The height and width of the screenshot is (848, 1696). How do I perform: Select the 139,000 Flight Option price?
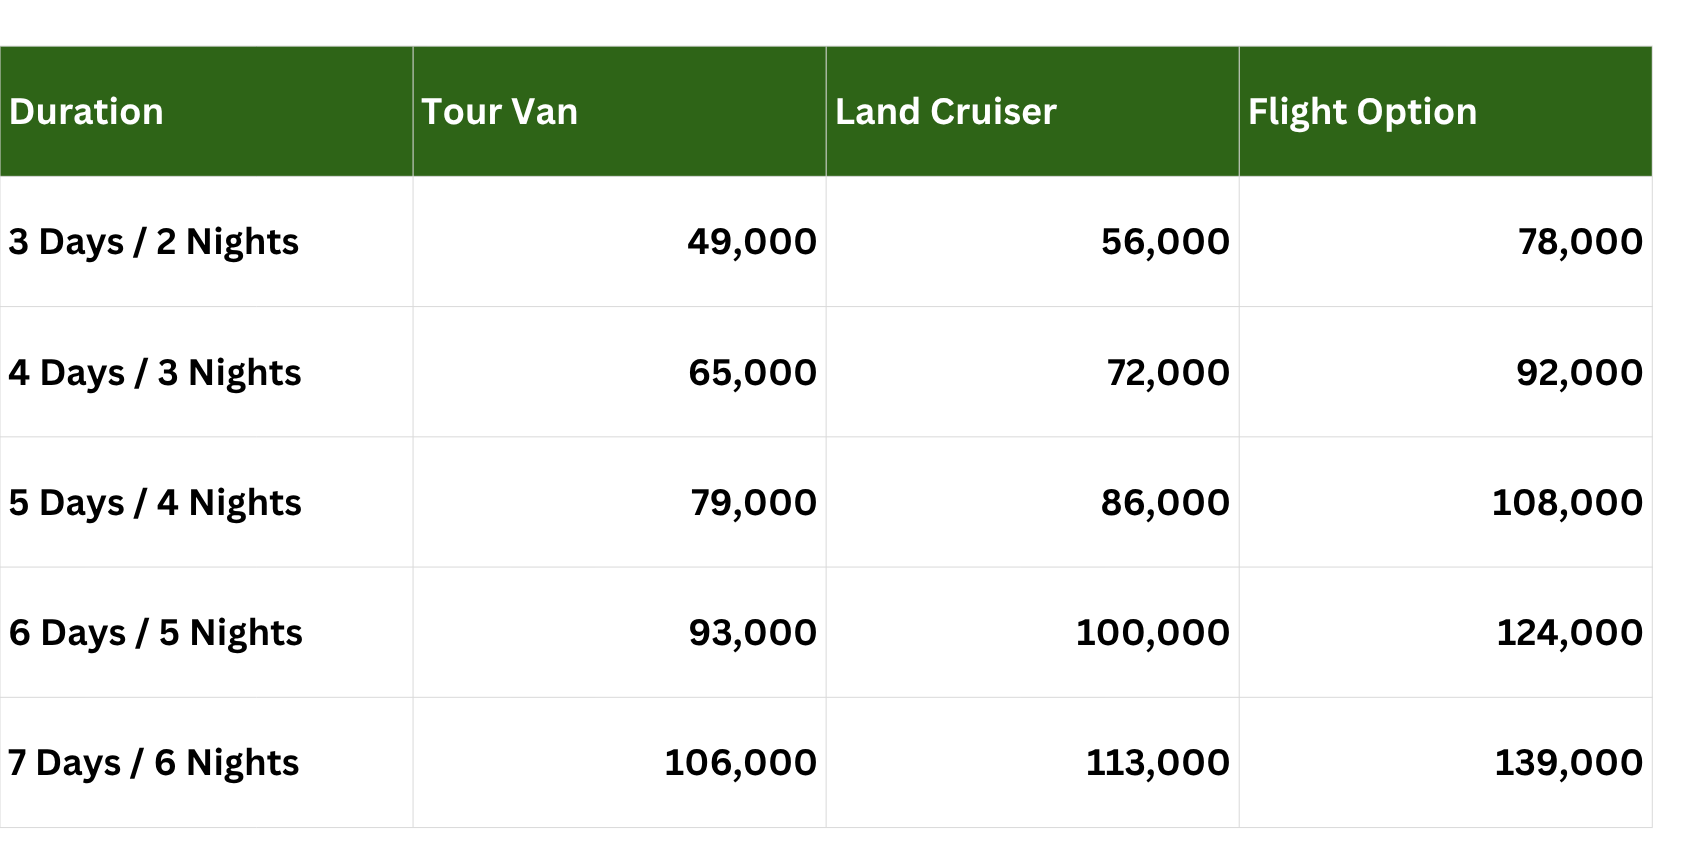pos(1568,763)
